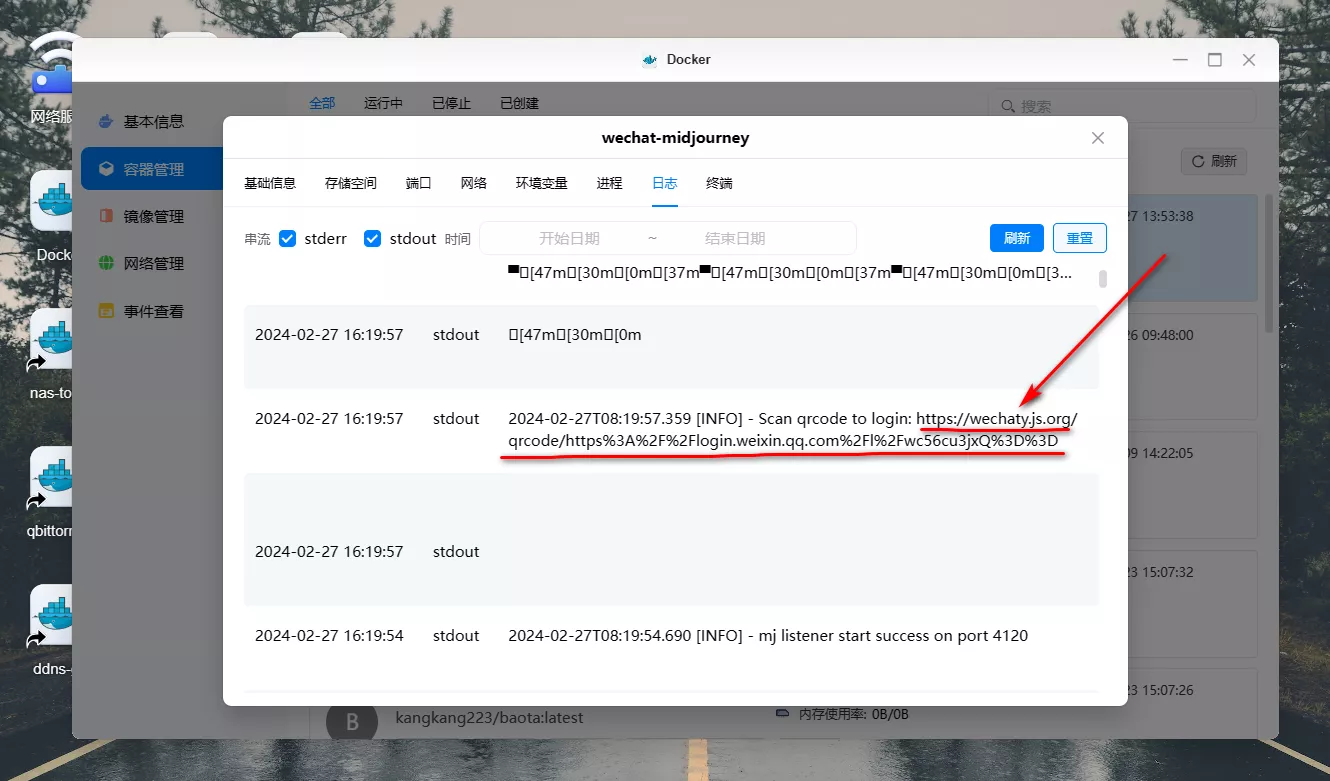Click the 结束日期 date field
This screenshot has height=781, width=1330.
click(735, 238)
